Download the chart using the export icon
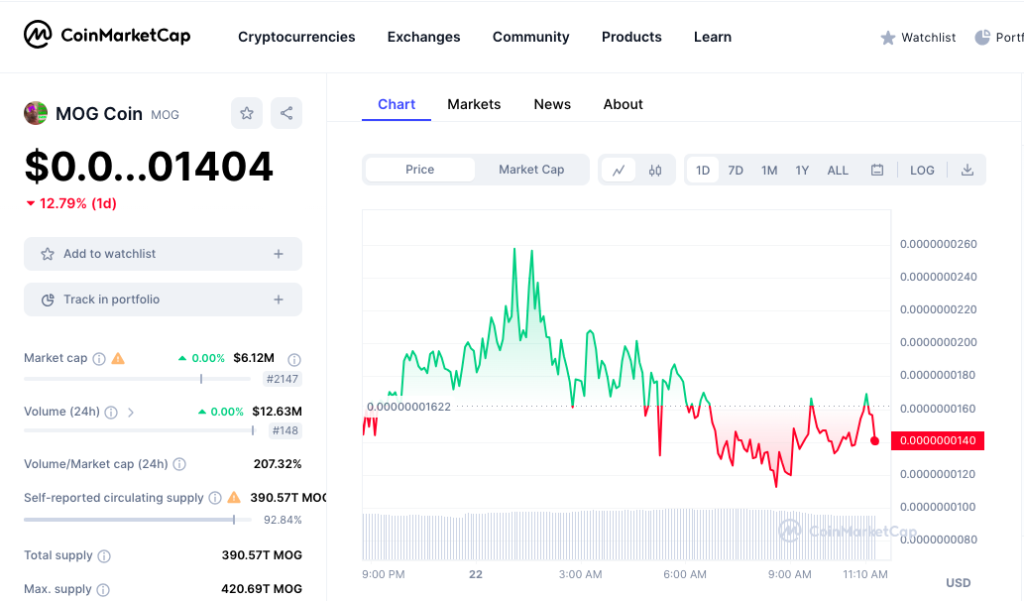This screenshot has width=1024, height=601. click(967, 170)
